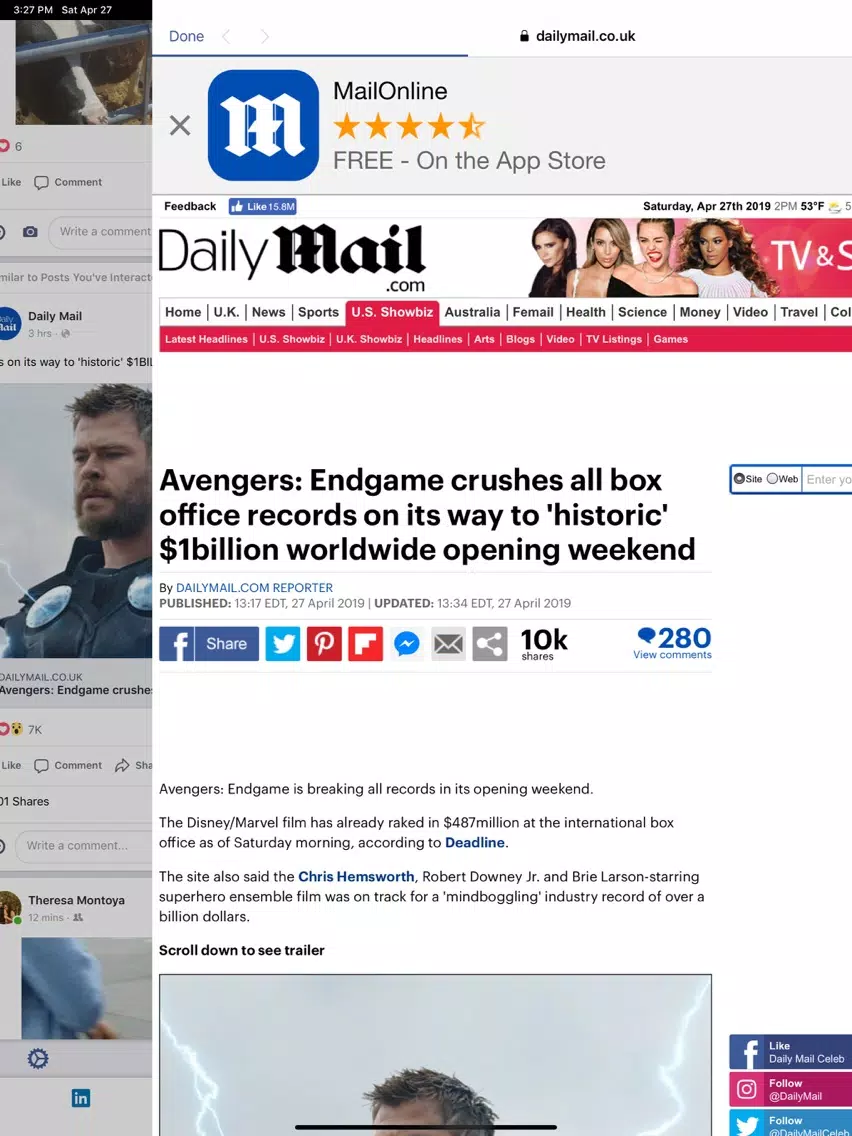Tap Done to close browser view

pyautogui.click(x=186, y=36)
